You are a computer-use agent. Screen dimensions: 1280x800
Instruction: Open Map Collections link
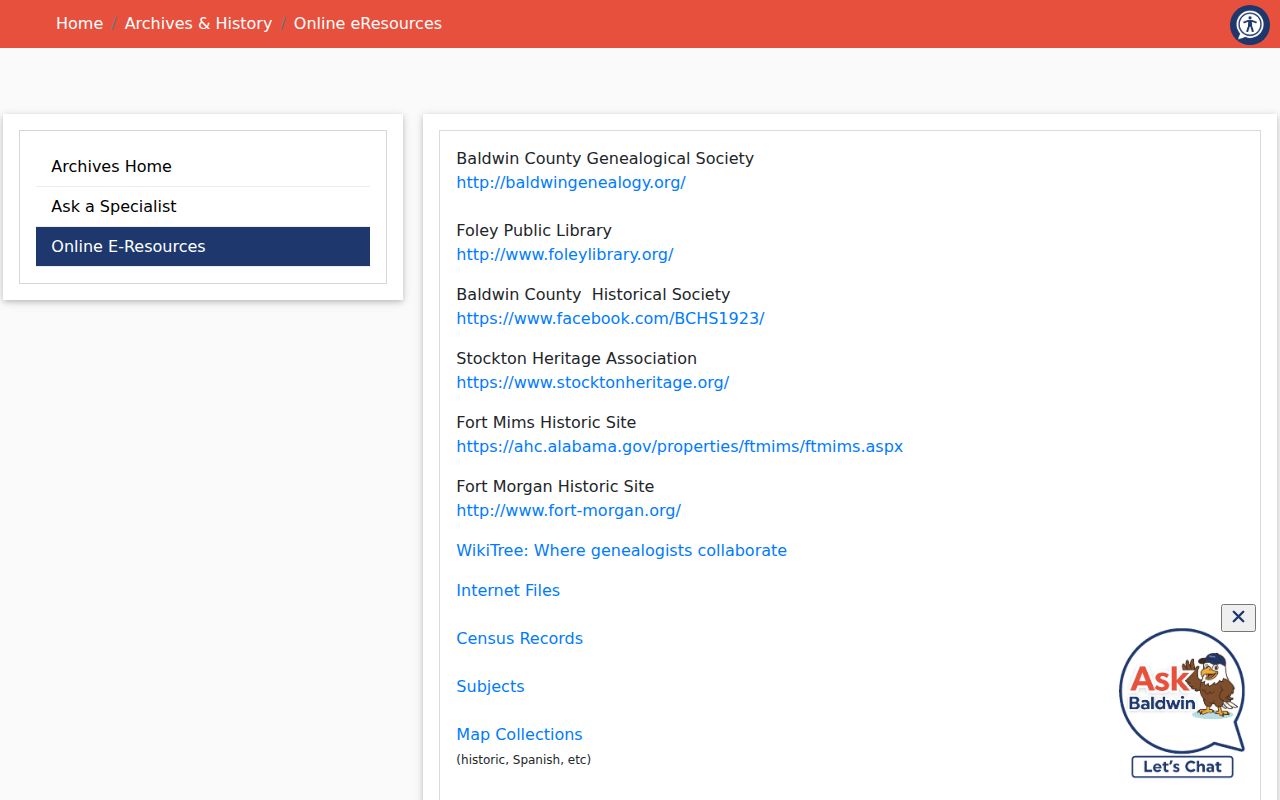[519, 734]
